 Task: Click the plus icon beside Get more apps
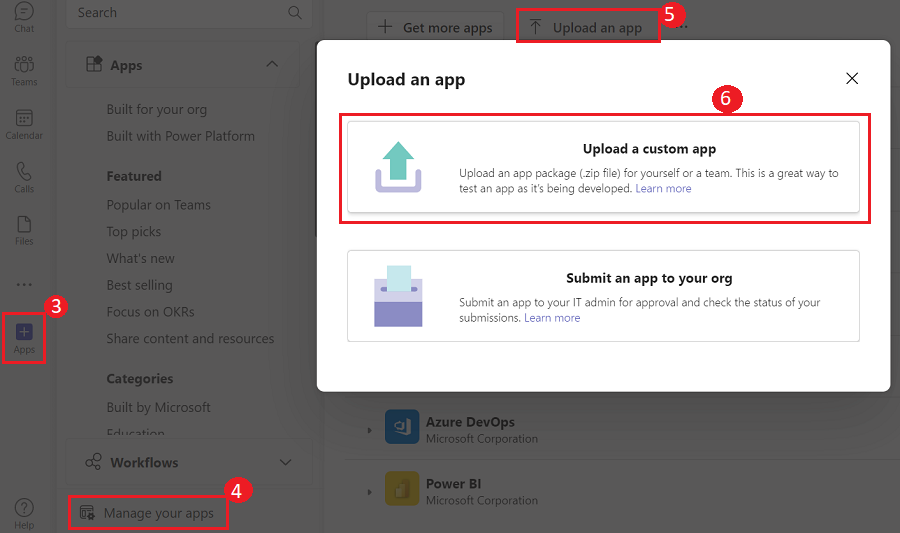pyautogui.click(x=385, y=26)
